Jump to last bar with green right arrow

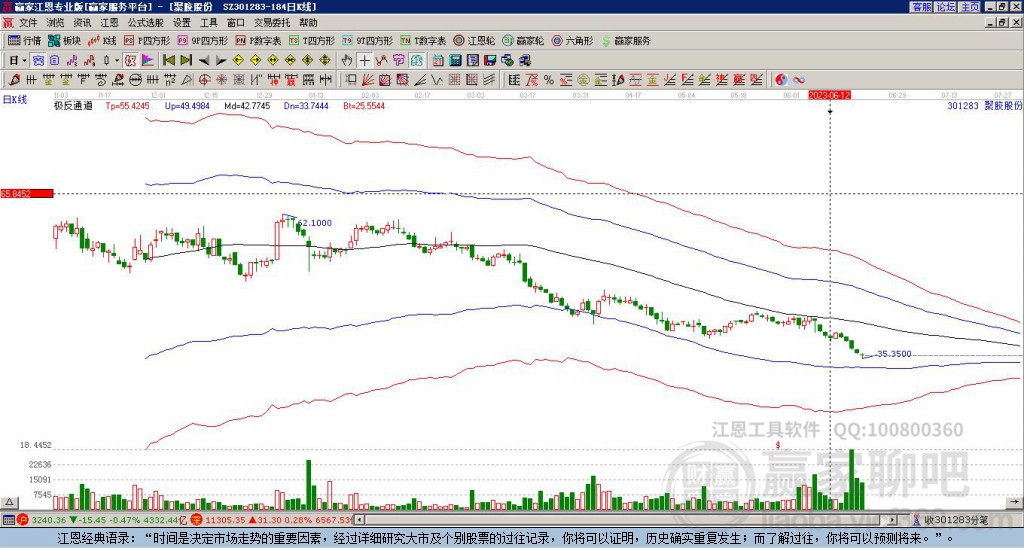coord(186,61)
